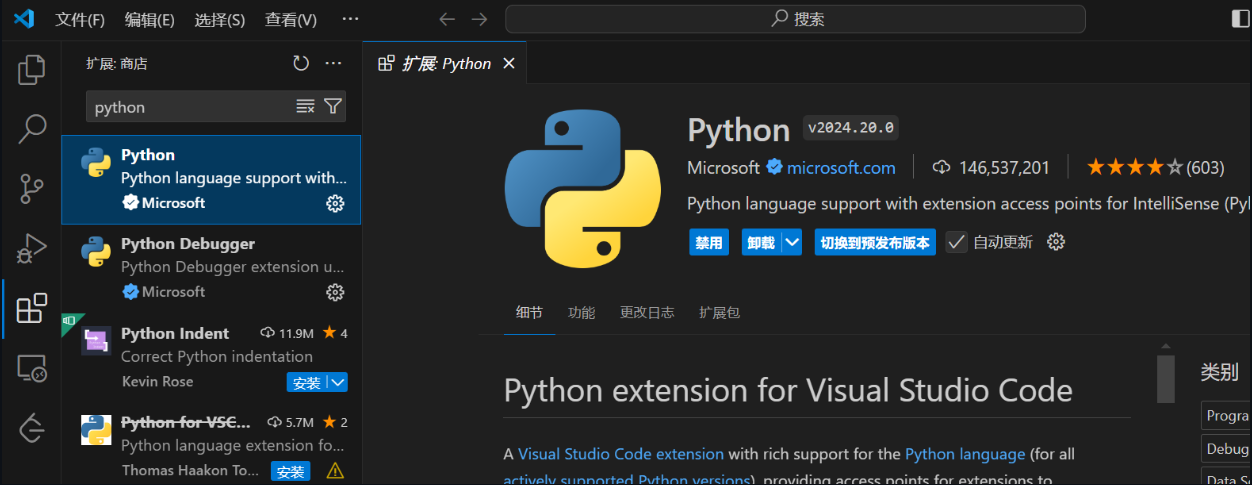Click Kevin Rose publisher name

[x=157, y=381]
